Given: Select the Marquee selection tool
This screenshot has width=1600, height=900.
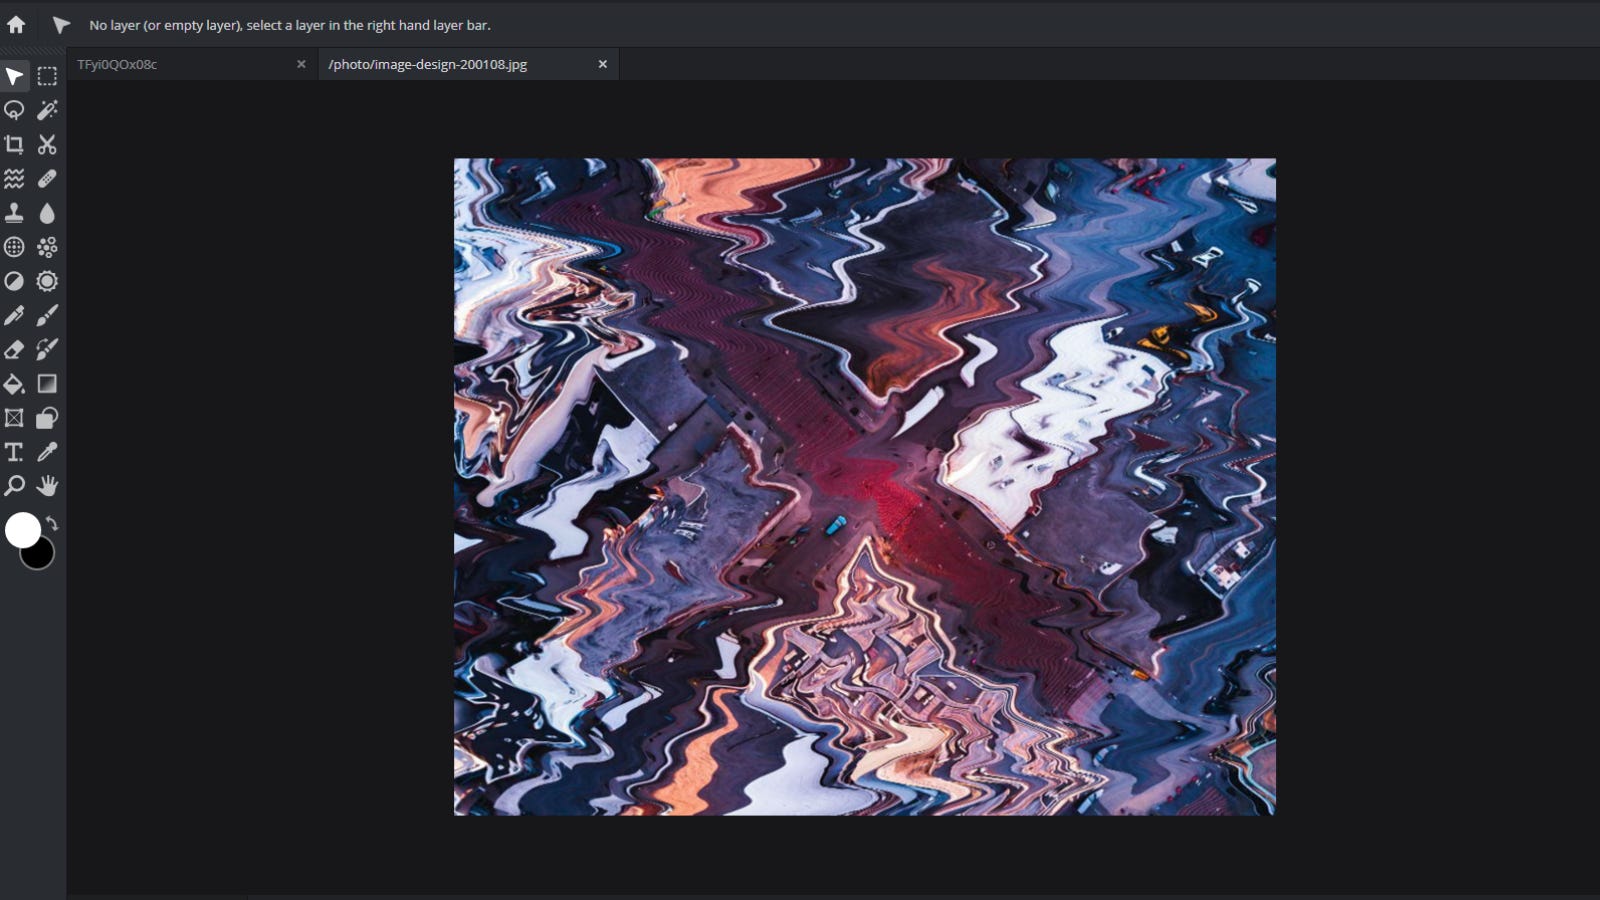Looking at the screenshot, I should click(47, 77).
